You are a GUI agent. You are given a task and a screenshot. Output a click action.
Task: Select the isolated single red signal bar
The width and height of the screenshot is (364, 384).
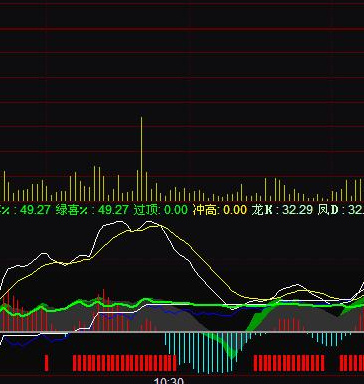pyautogui.click(x=47, y=363)
